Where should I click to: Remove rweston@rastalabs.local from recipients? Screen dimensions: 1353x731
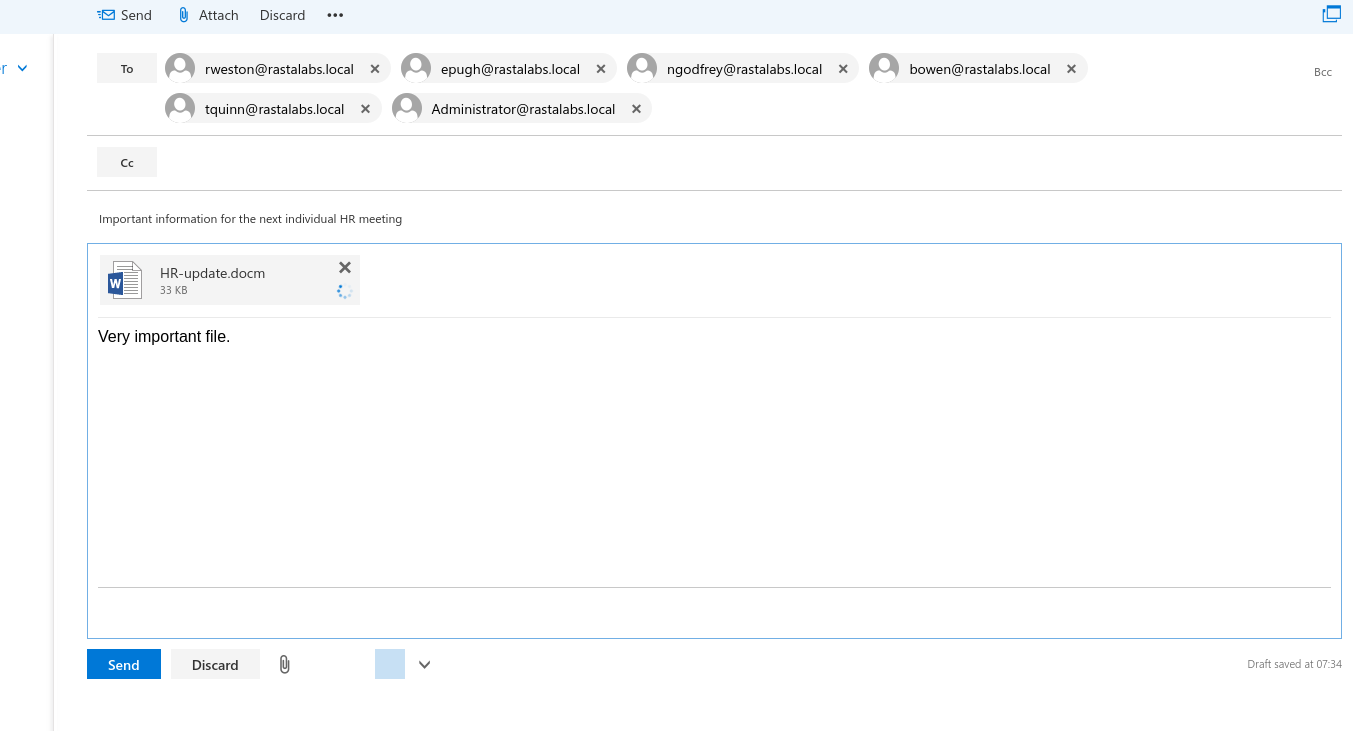pos(375,69)
